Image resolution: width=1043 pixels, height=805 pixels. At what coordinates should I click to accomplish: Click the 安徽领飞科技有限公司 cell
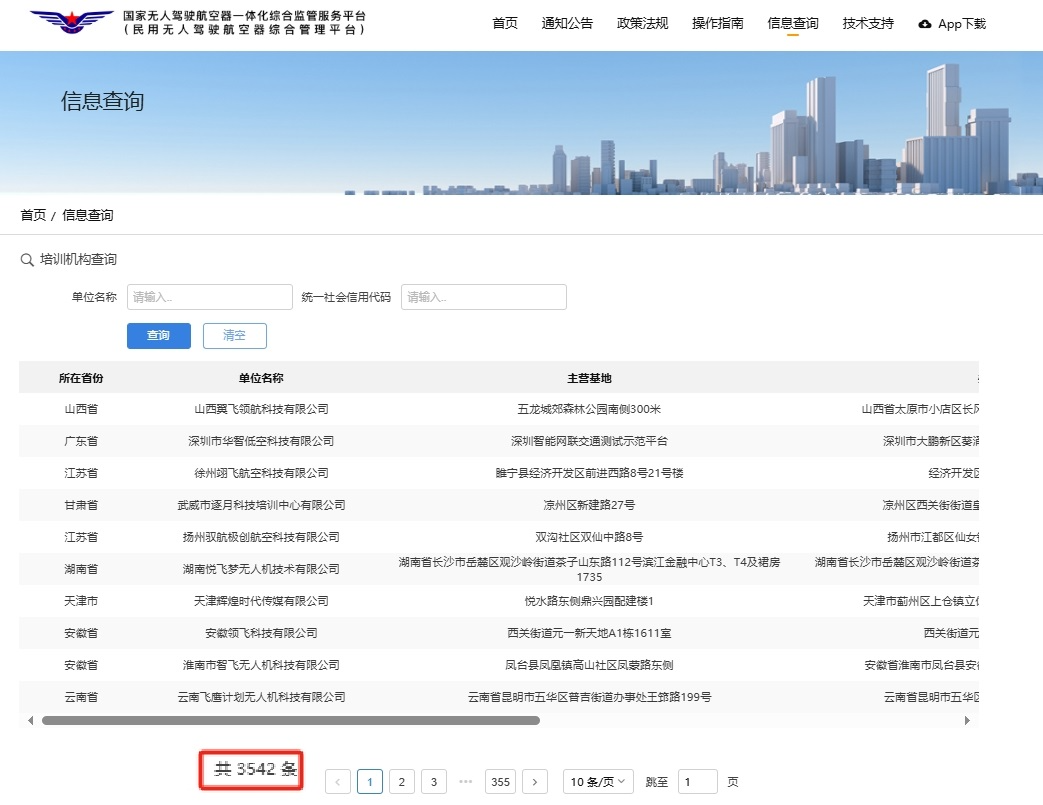(x=261, y=633)
